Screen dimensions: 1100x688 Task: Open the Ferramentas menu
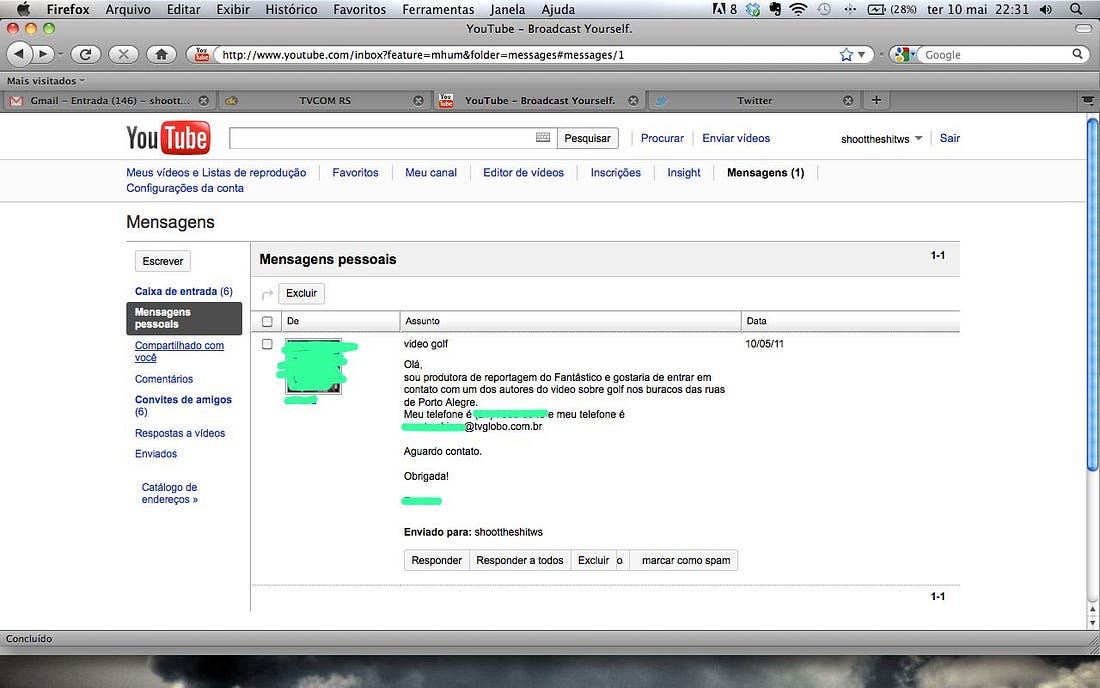pos(438,9)
